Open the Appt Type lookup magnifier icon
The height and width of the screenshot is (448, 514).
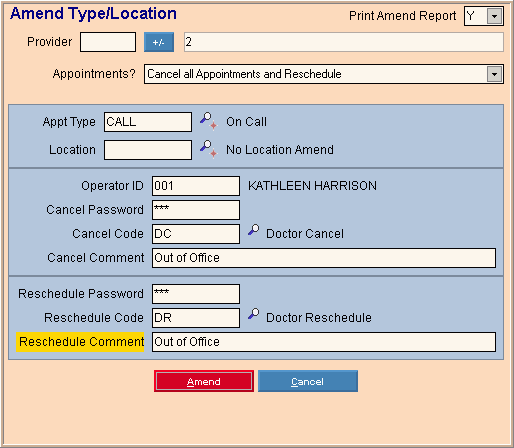point(208,121)
